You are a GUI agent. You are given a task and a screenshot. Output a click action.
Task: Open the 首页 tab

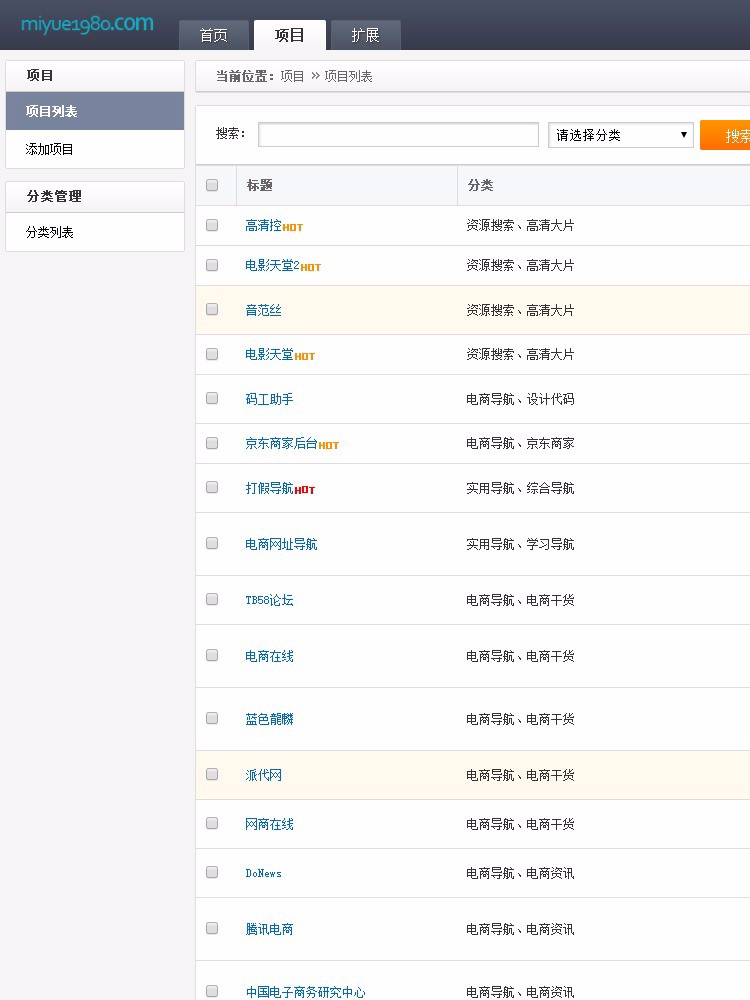(214, 35)
